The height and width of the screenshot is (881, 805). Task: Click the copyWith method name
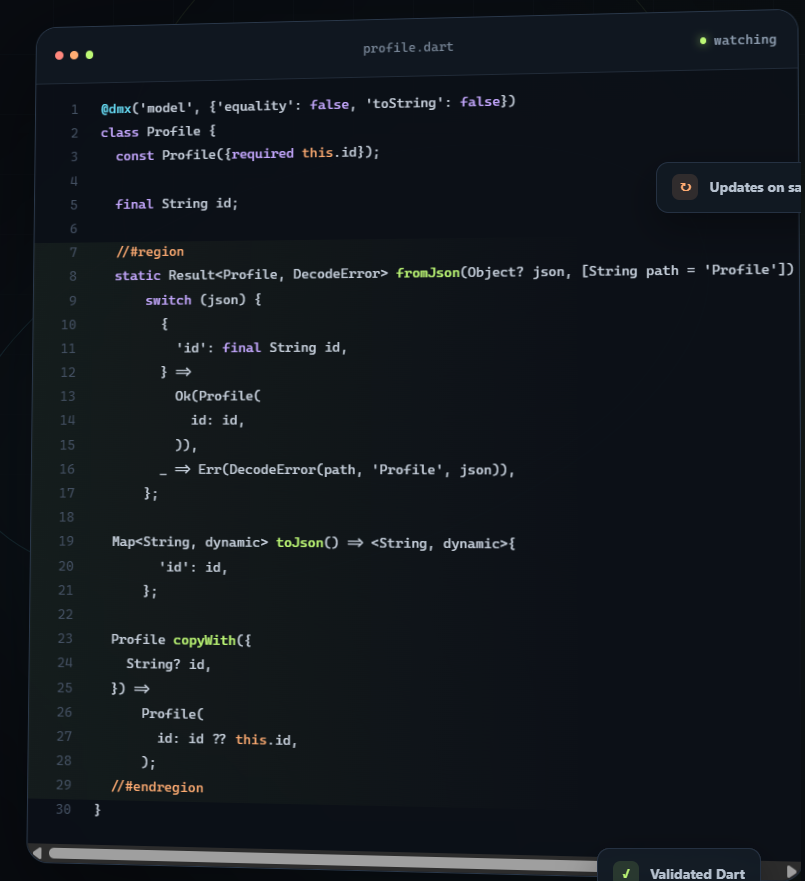coord(204,640)
